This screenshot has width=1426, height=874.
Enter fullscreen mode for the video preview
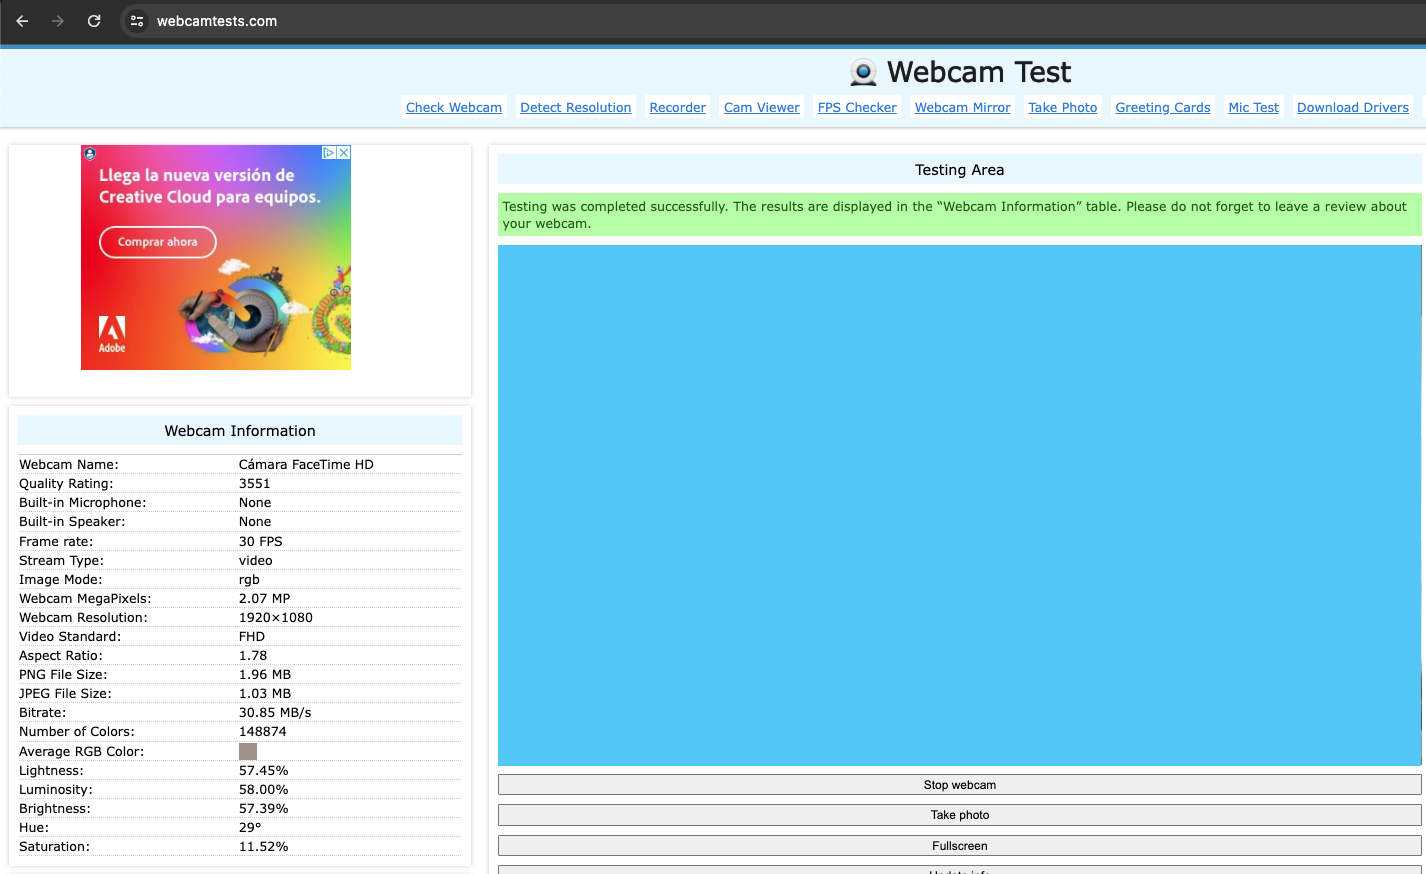pyautogui.click(x=959, y=845)
